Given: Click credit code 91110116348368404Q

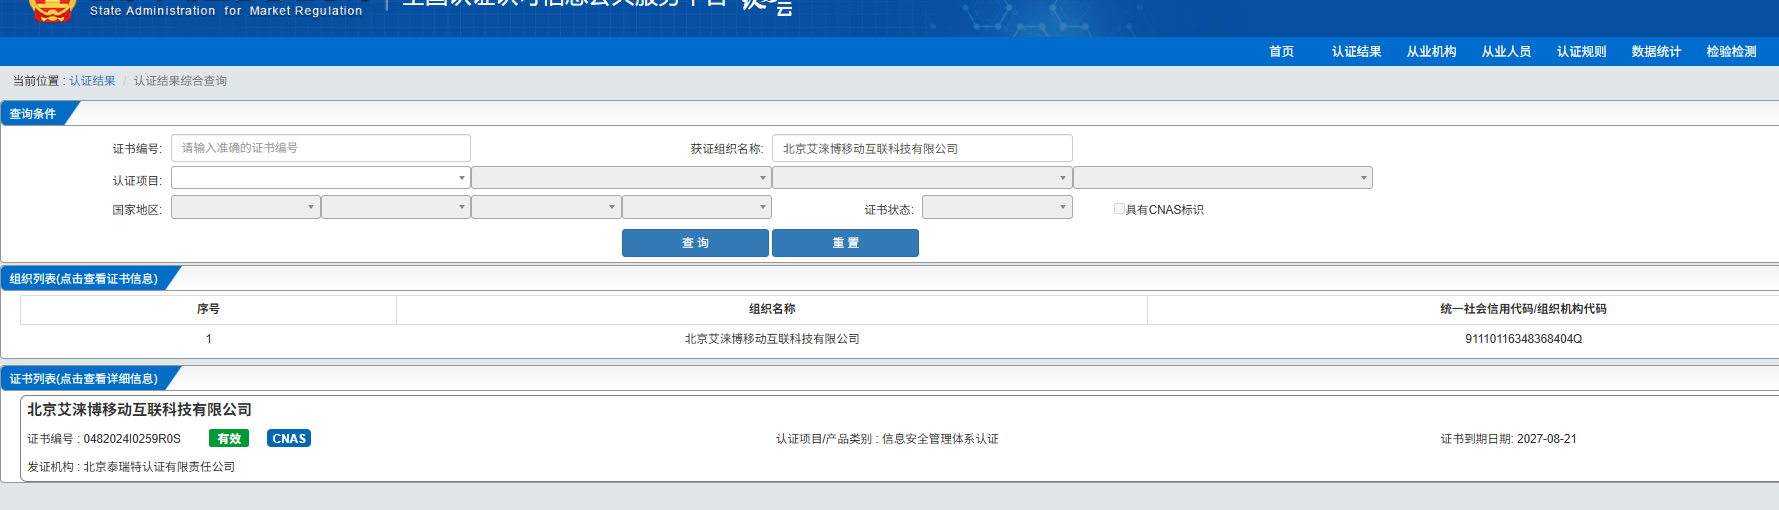Looking at the screenshot, I should tap(1523, 339).
